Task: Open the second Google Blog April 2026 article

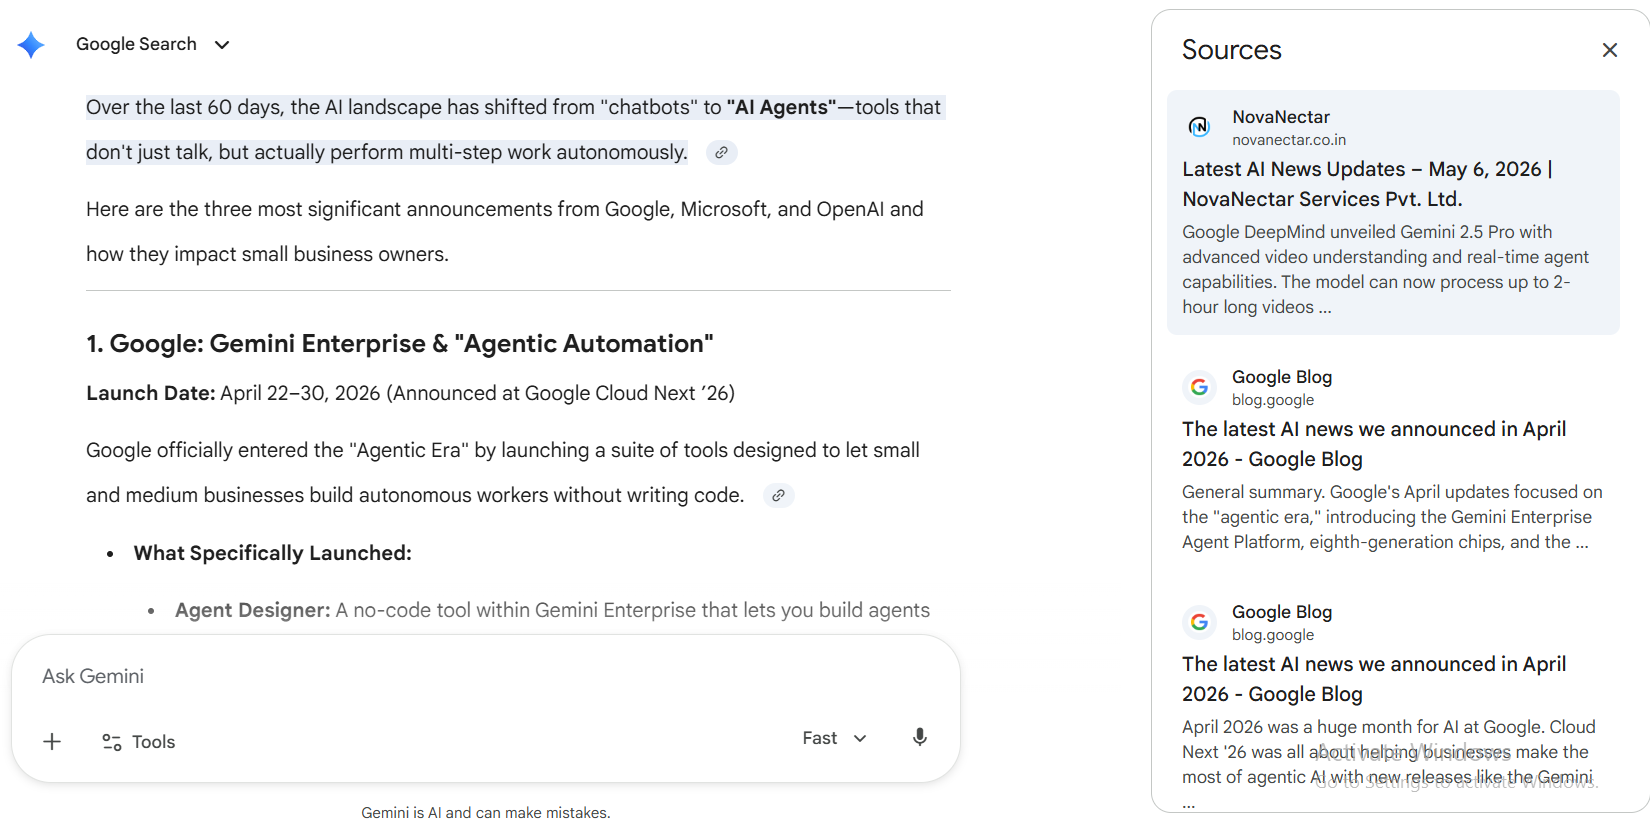Action: (x=1374, y=679)
